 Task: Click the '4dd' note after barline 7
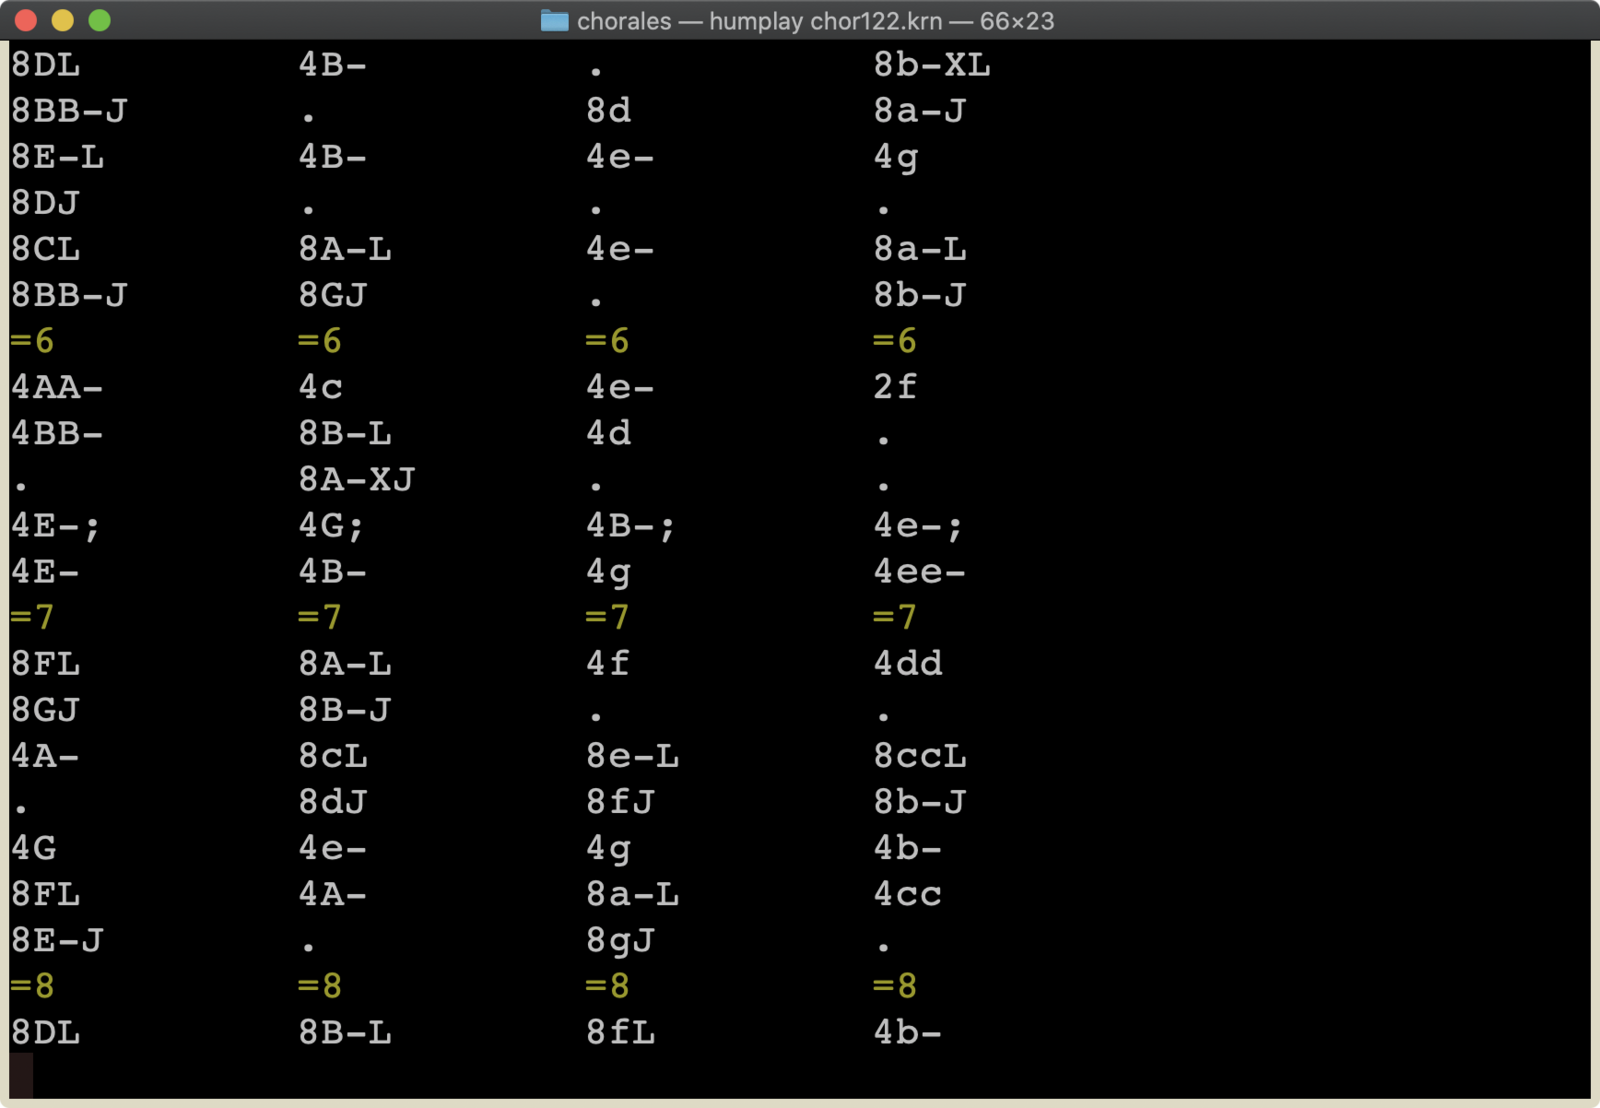[907, 664]
